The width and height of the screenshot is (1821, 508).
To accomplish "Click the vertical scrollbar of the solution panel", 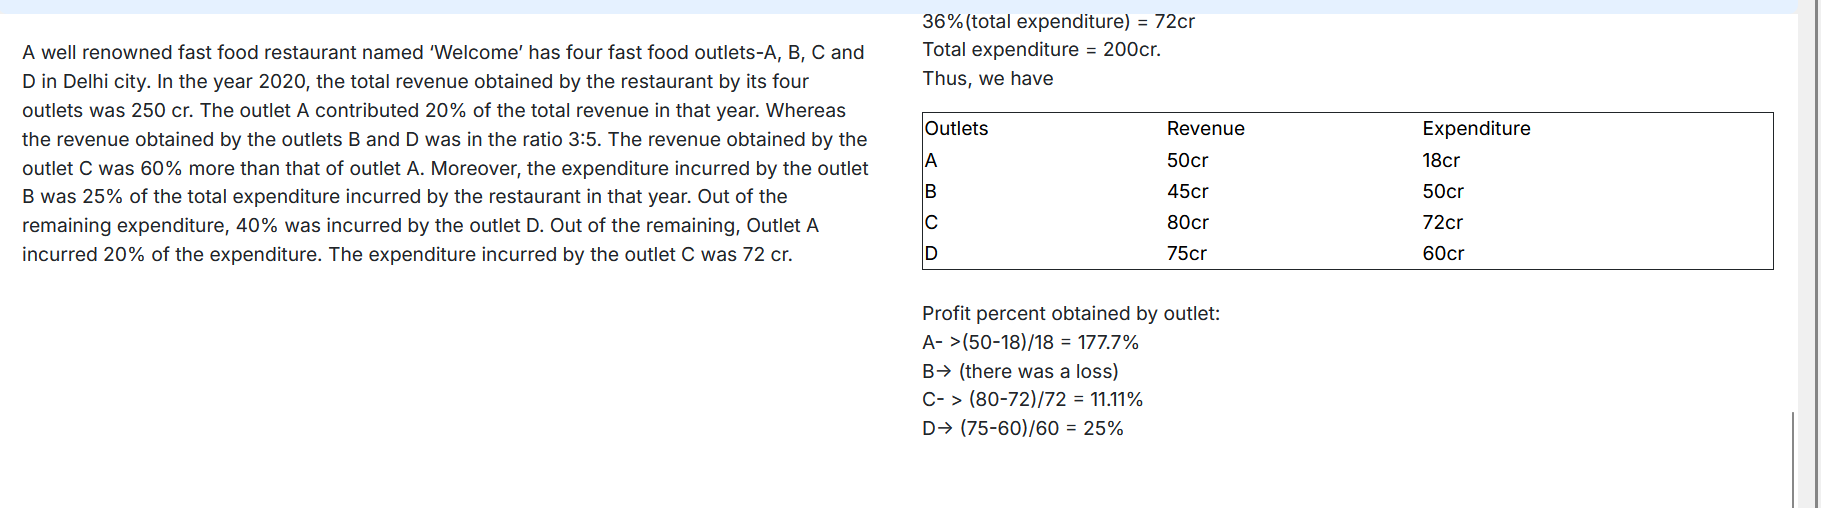I will pos(1793,459).
